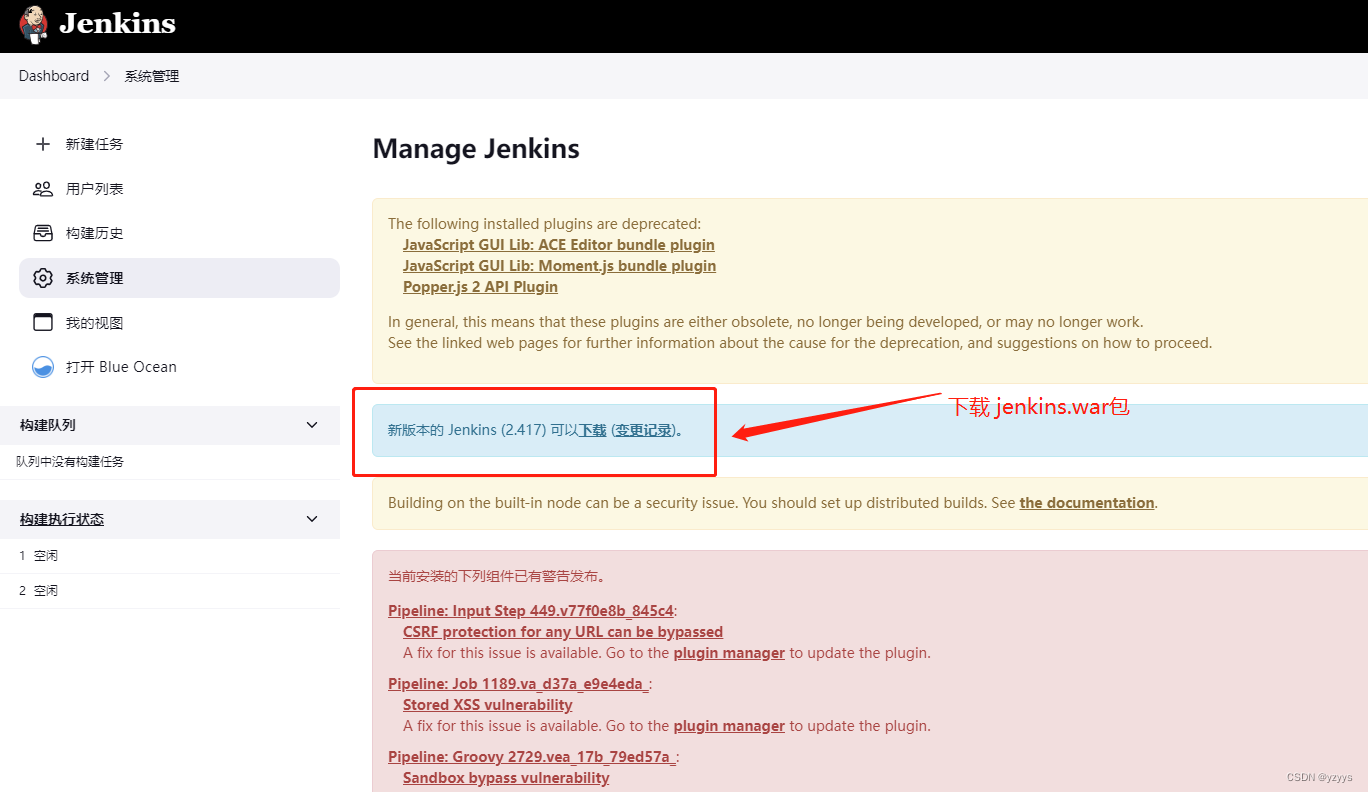Image resolution: width=1368 pixels, height=792 pixels.
Task: Open Moment.js bundle plugin link
Action: tap(560, 266)
